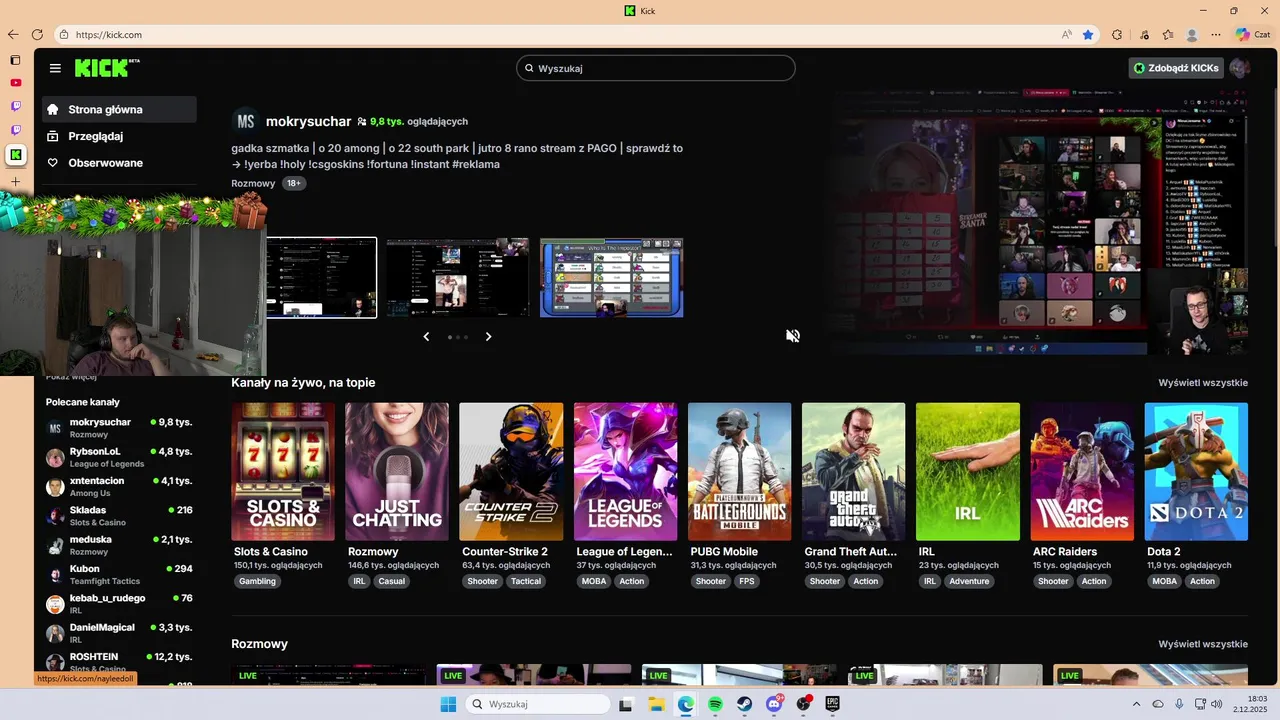Screen dimensions: 1280x720
Task: Click the KICK logo
Action: click(x=107, y=68)
